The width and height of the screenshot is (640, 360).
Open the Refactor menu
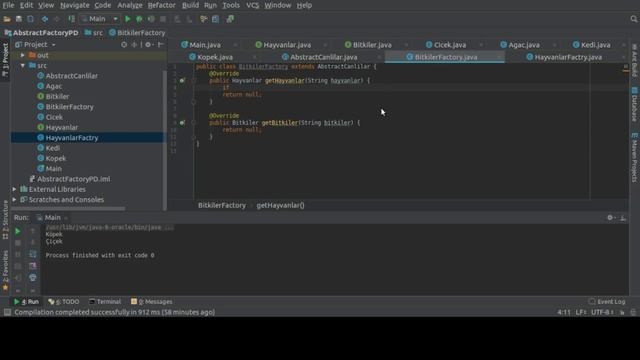161,5
